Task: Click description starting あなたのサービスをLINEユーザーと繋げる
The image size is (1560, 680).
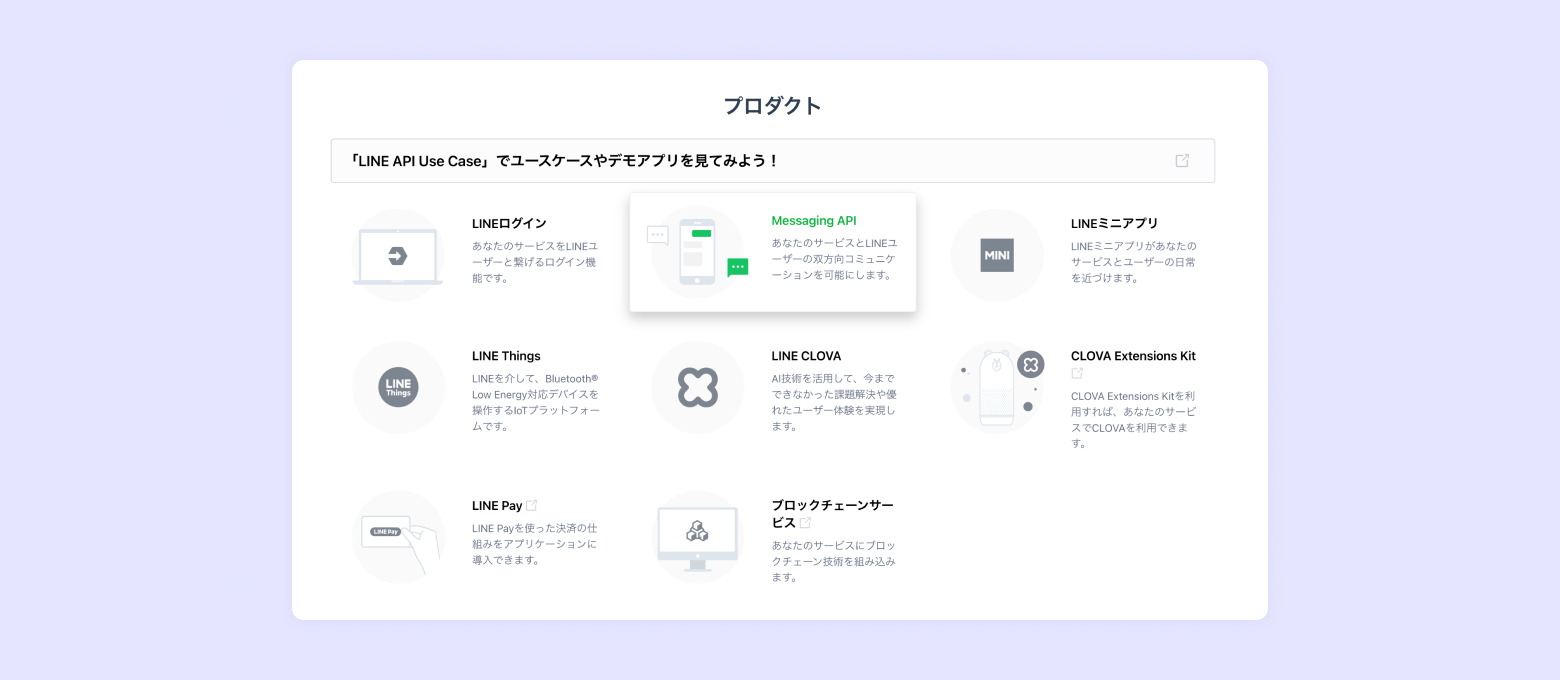Action: [536, 262]
